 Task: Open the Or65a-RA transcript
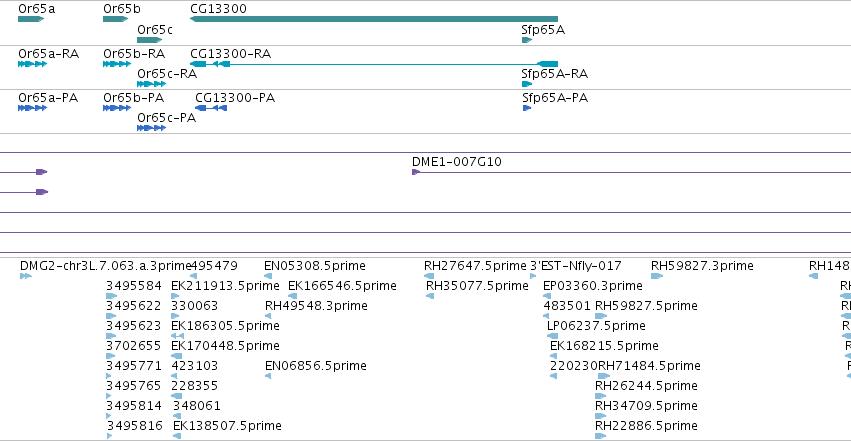(x=33, y=64)
